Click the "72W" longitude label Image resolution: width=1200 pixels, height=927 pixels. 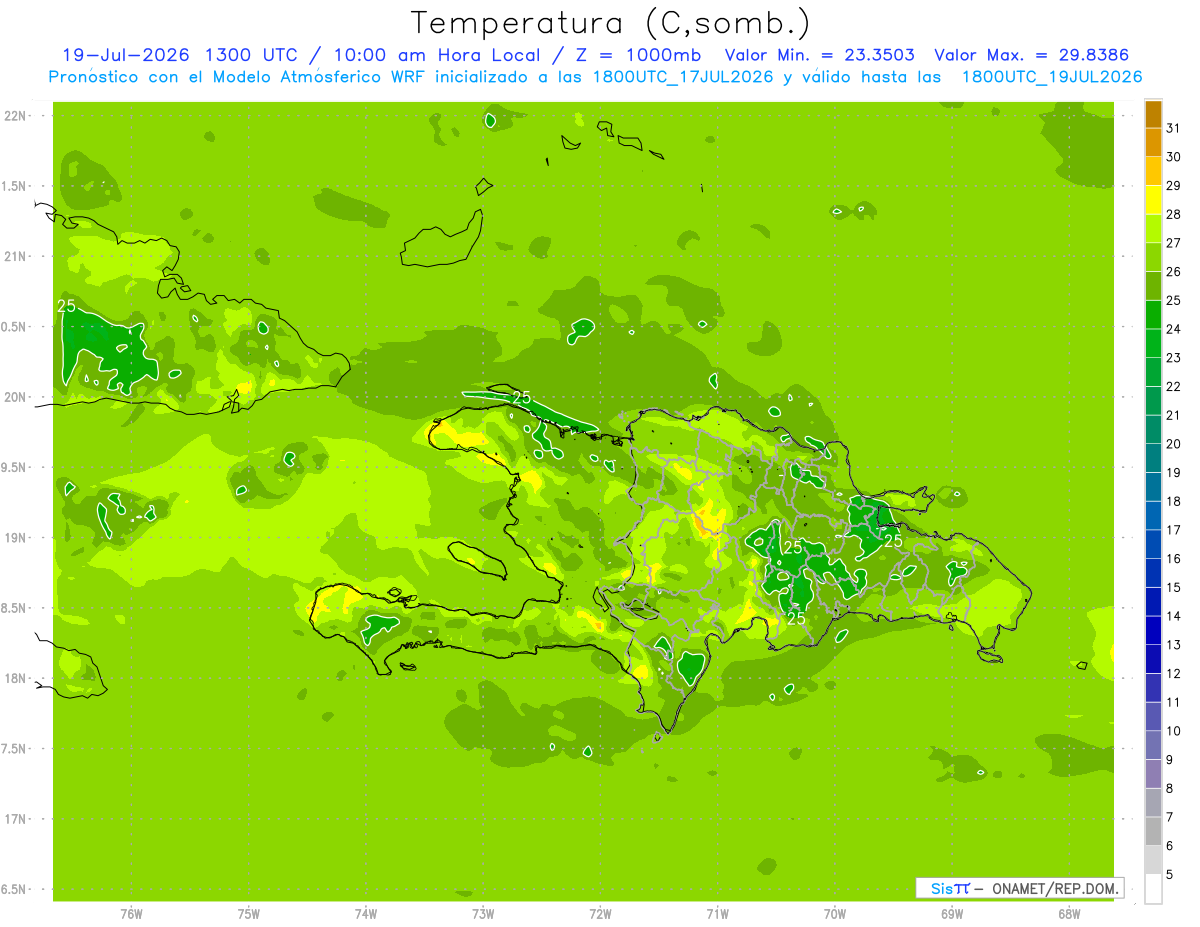(x=600, y=914)
